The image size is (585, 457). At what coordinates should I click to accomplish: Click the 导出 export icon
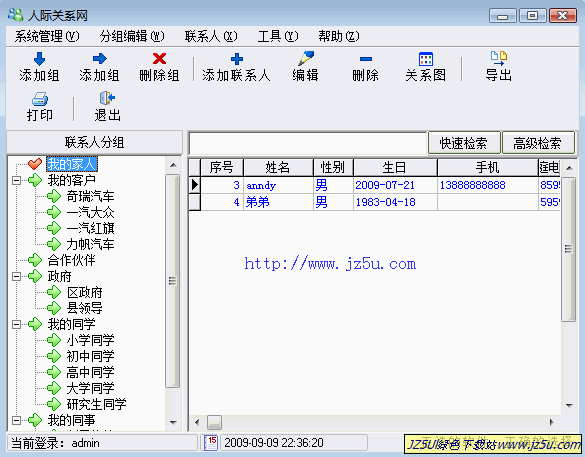point(499,59)
